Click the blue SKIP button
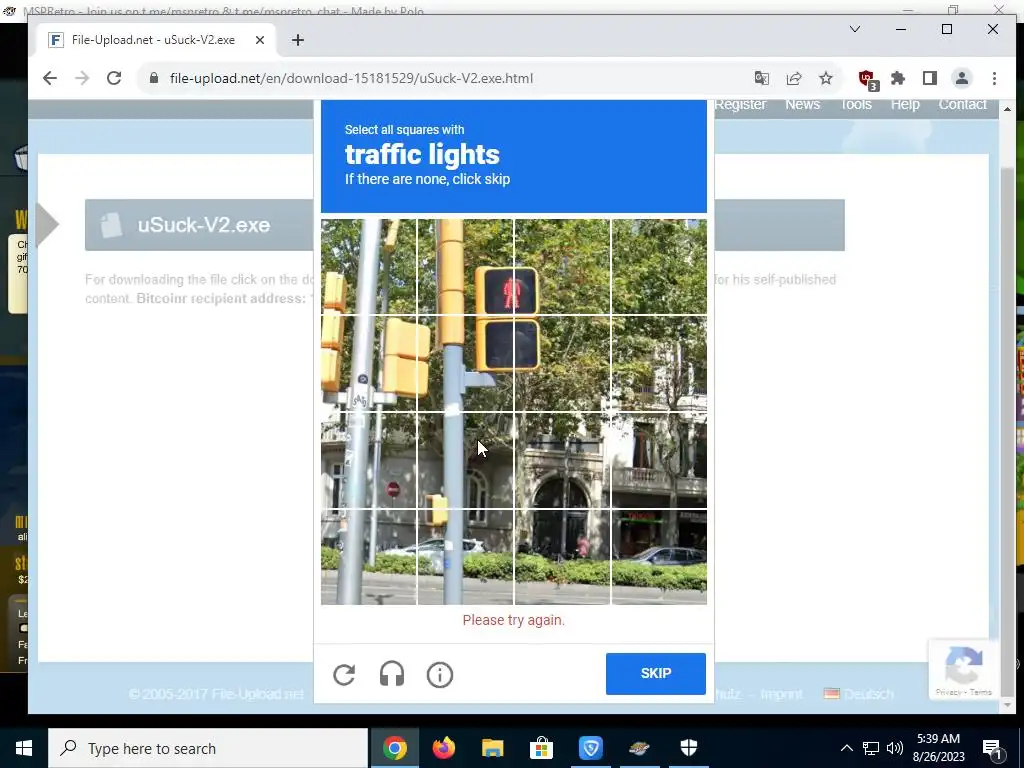Image resolution: width=1024 pixels, height=768 pixels. (x=656, y=673)
